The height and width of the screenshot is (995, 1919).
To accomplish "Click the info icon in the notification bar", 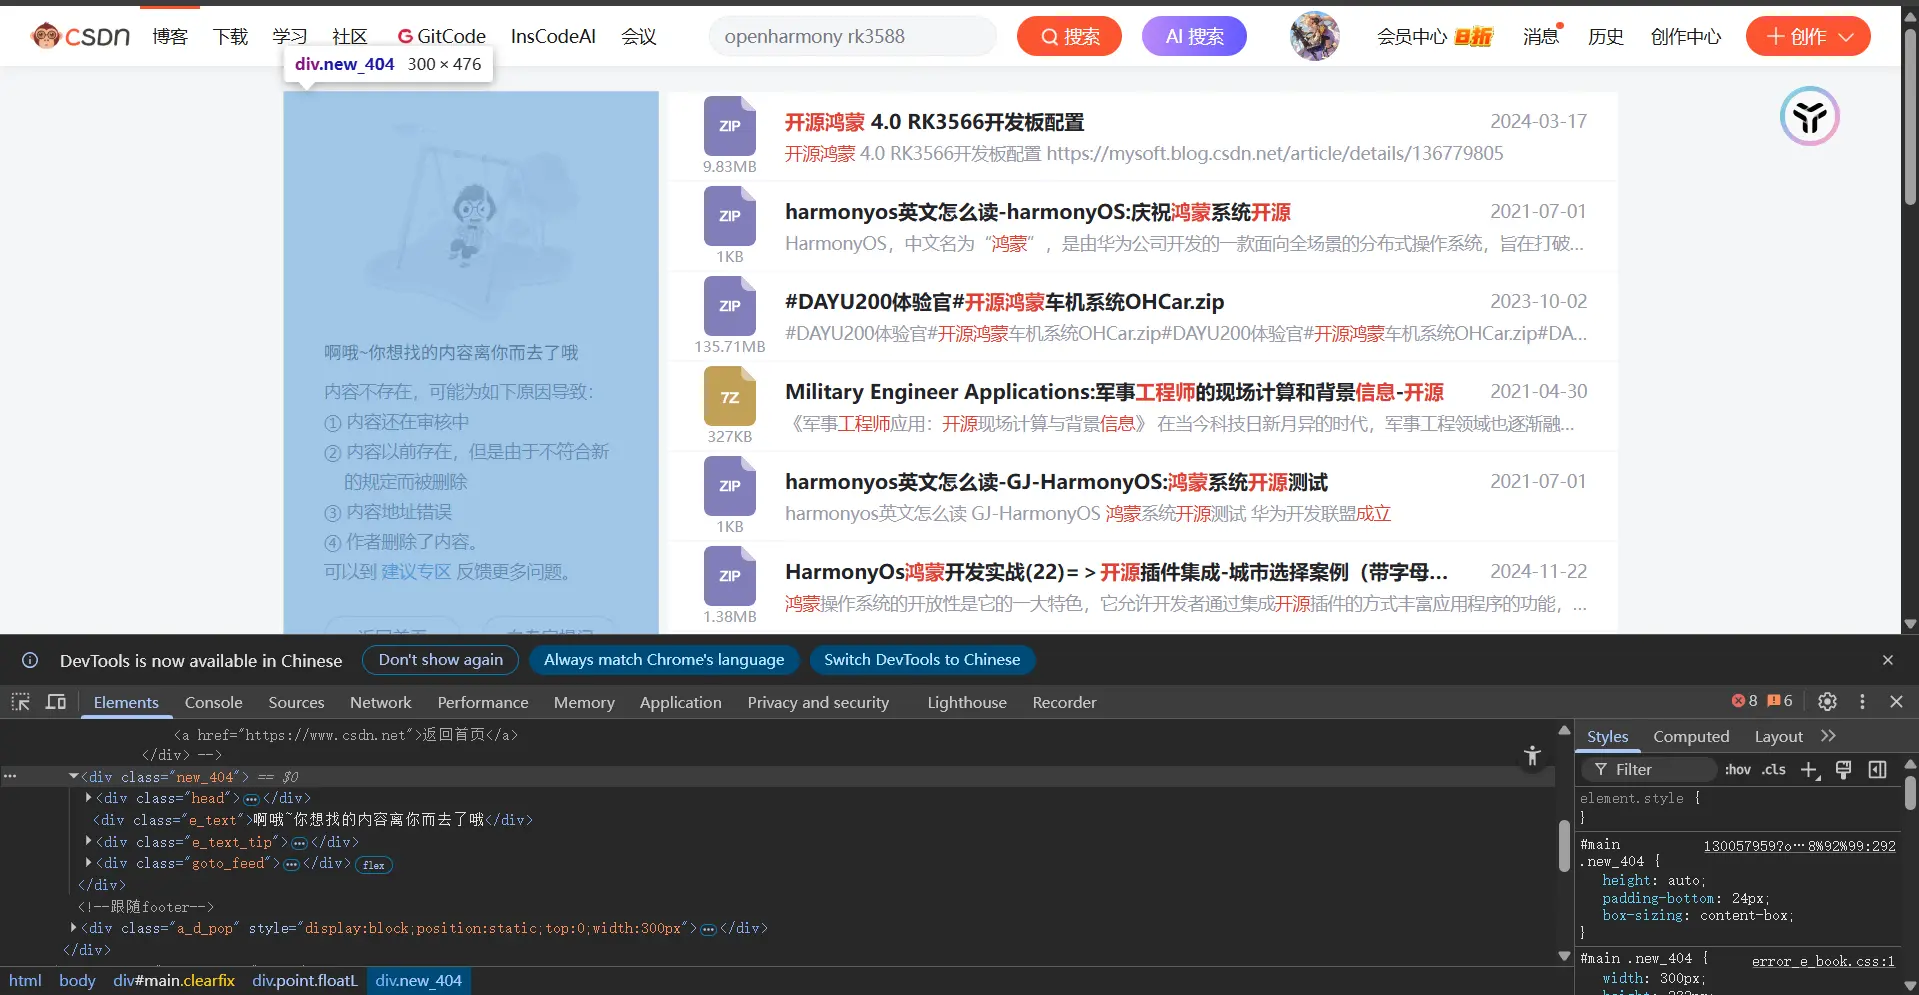I will click(30, 660).
